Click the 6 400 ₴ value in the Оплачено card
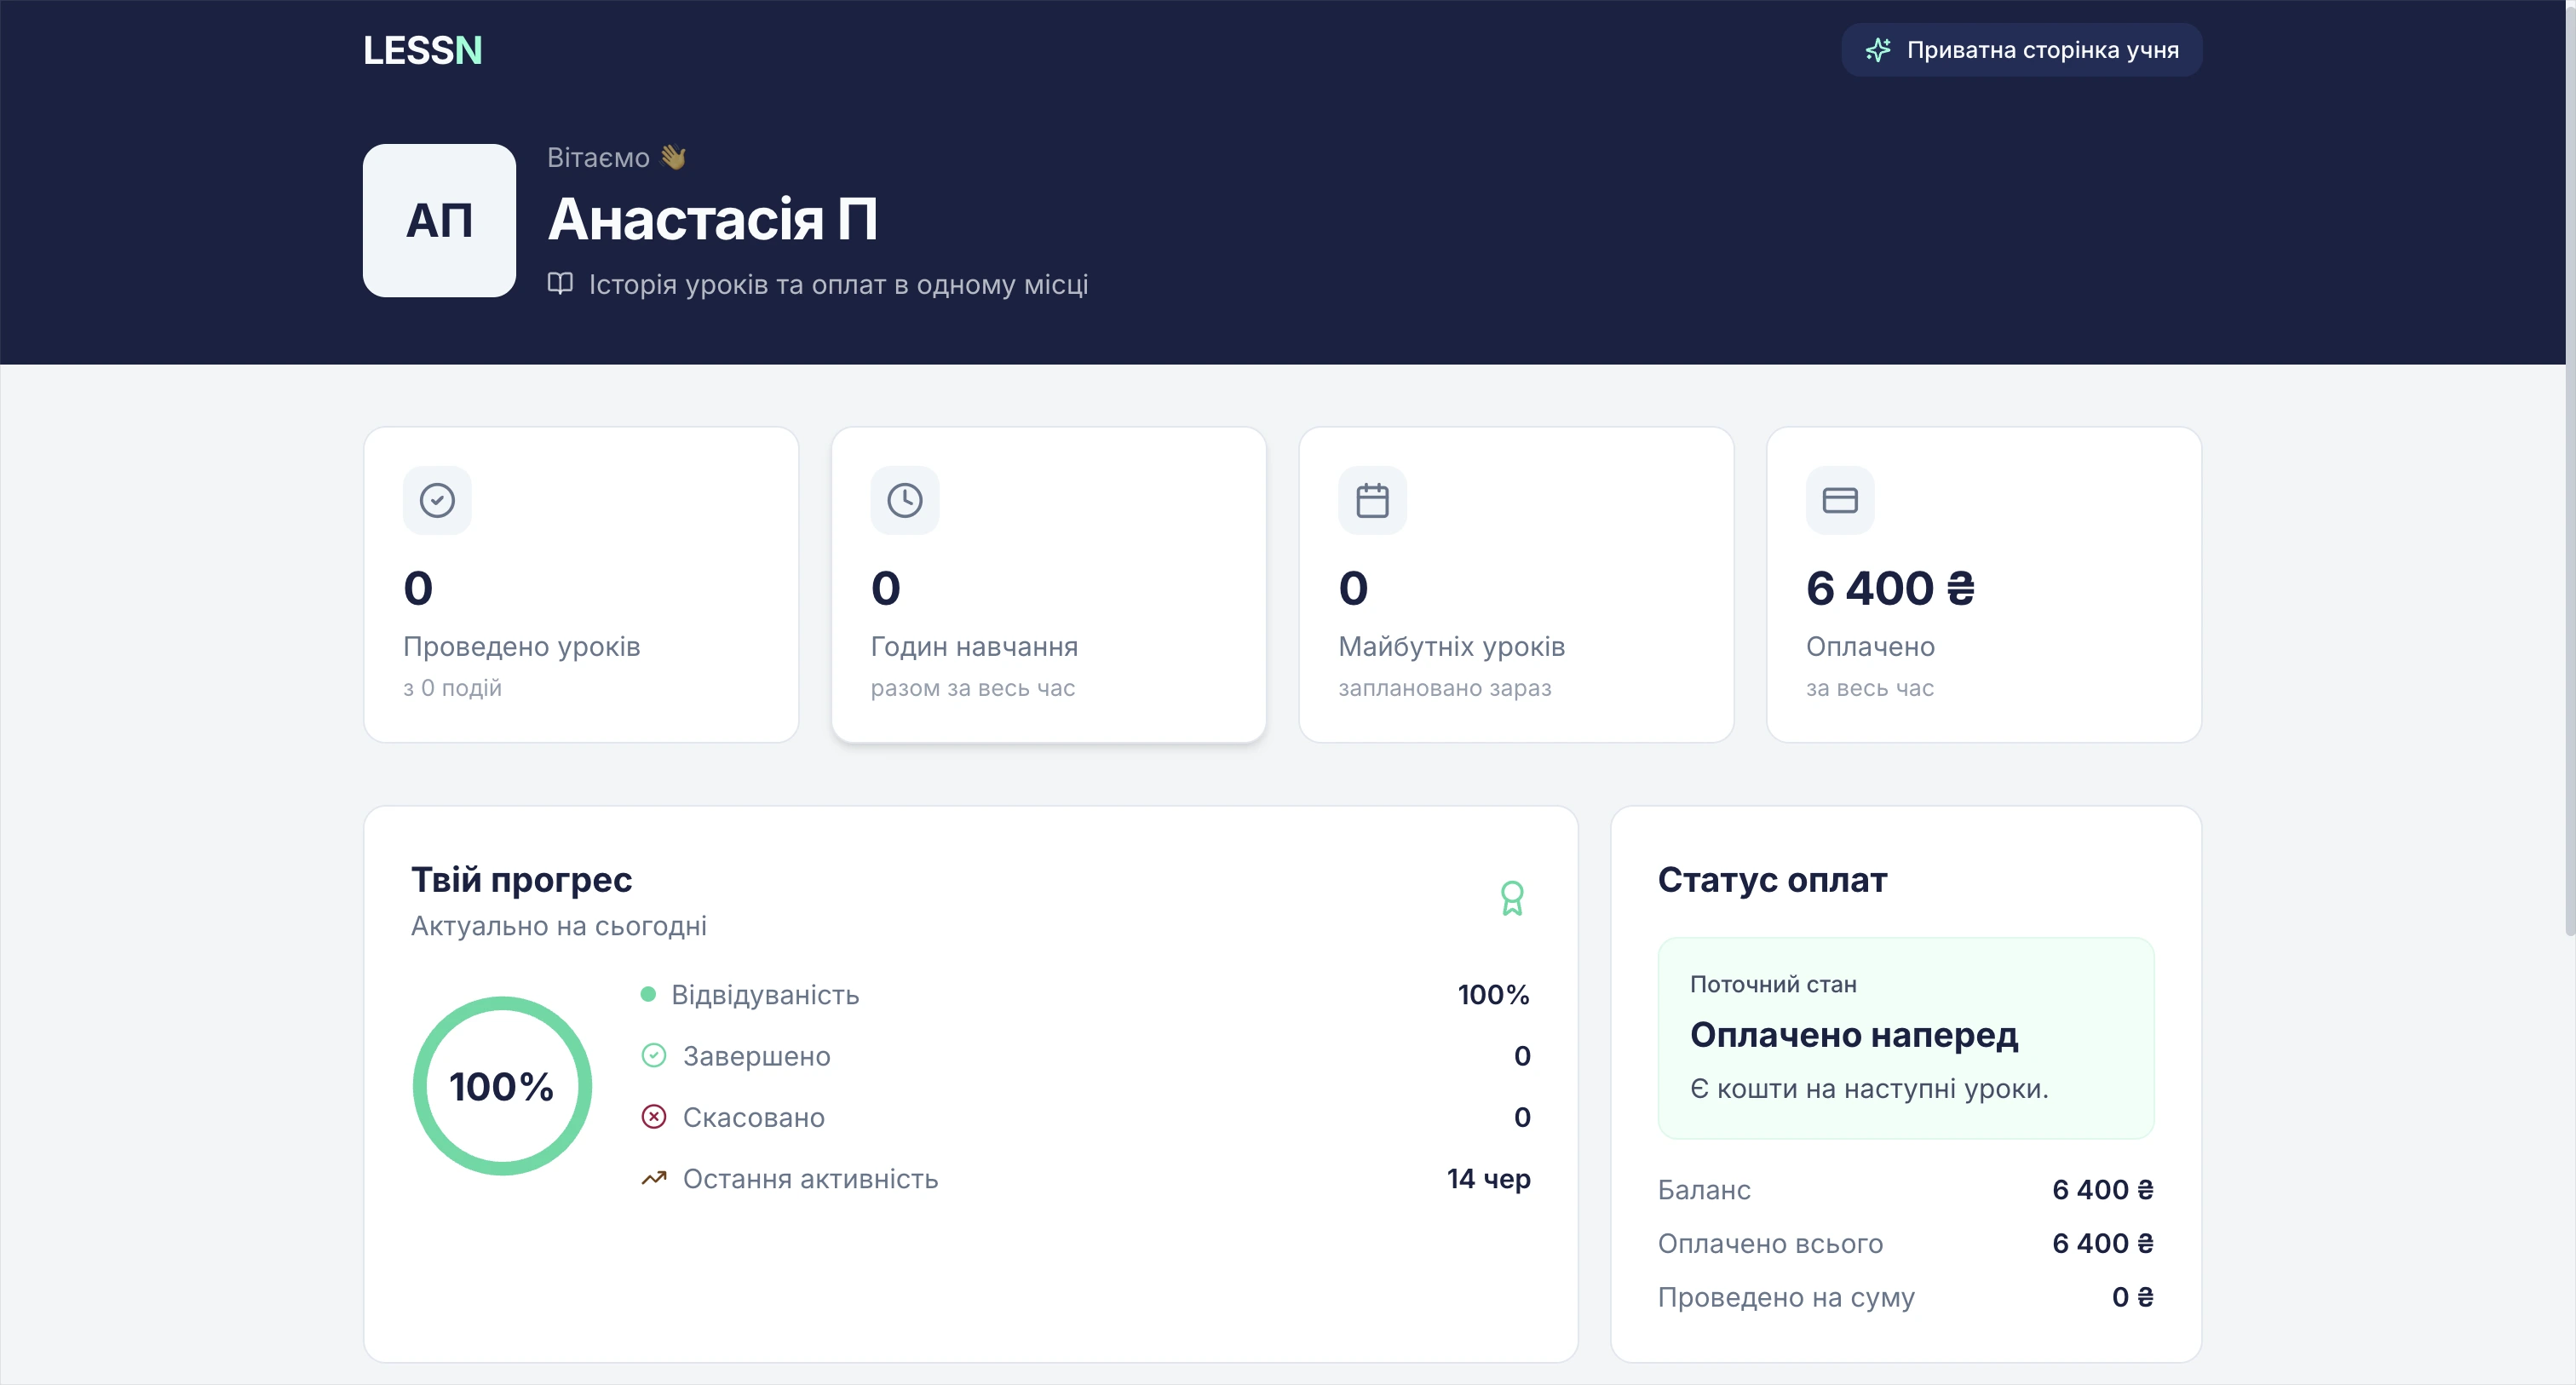 (x=1891, y=588)
